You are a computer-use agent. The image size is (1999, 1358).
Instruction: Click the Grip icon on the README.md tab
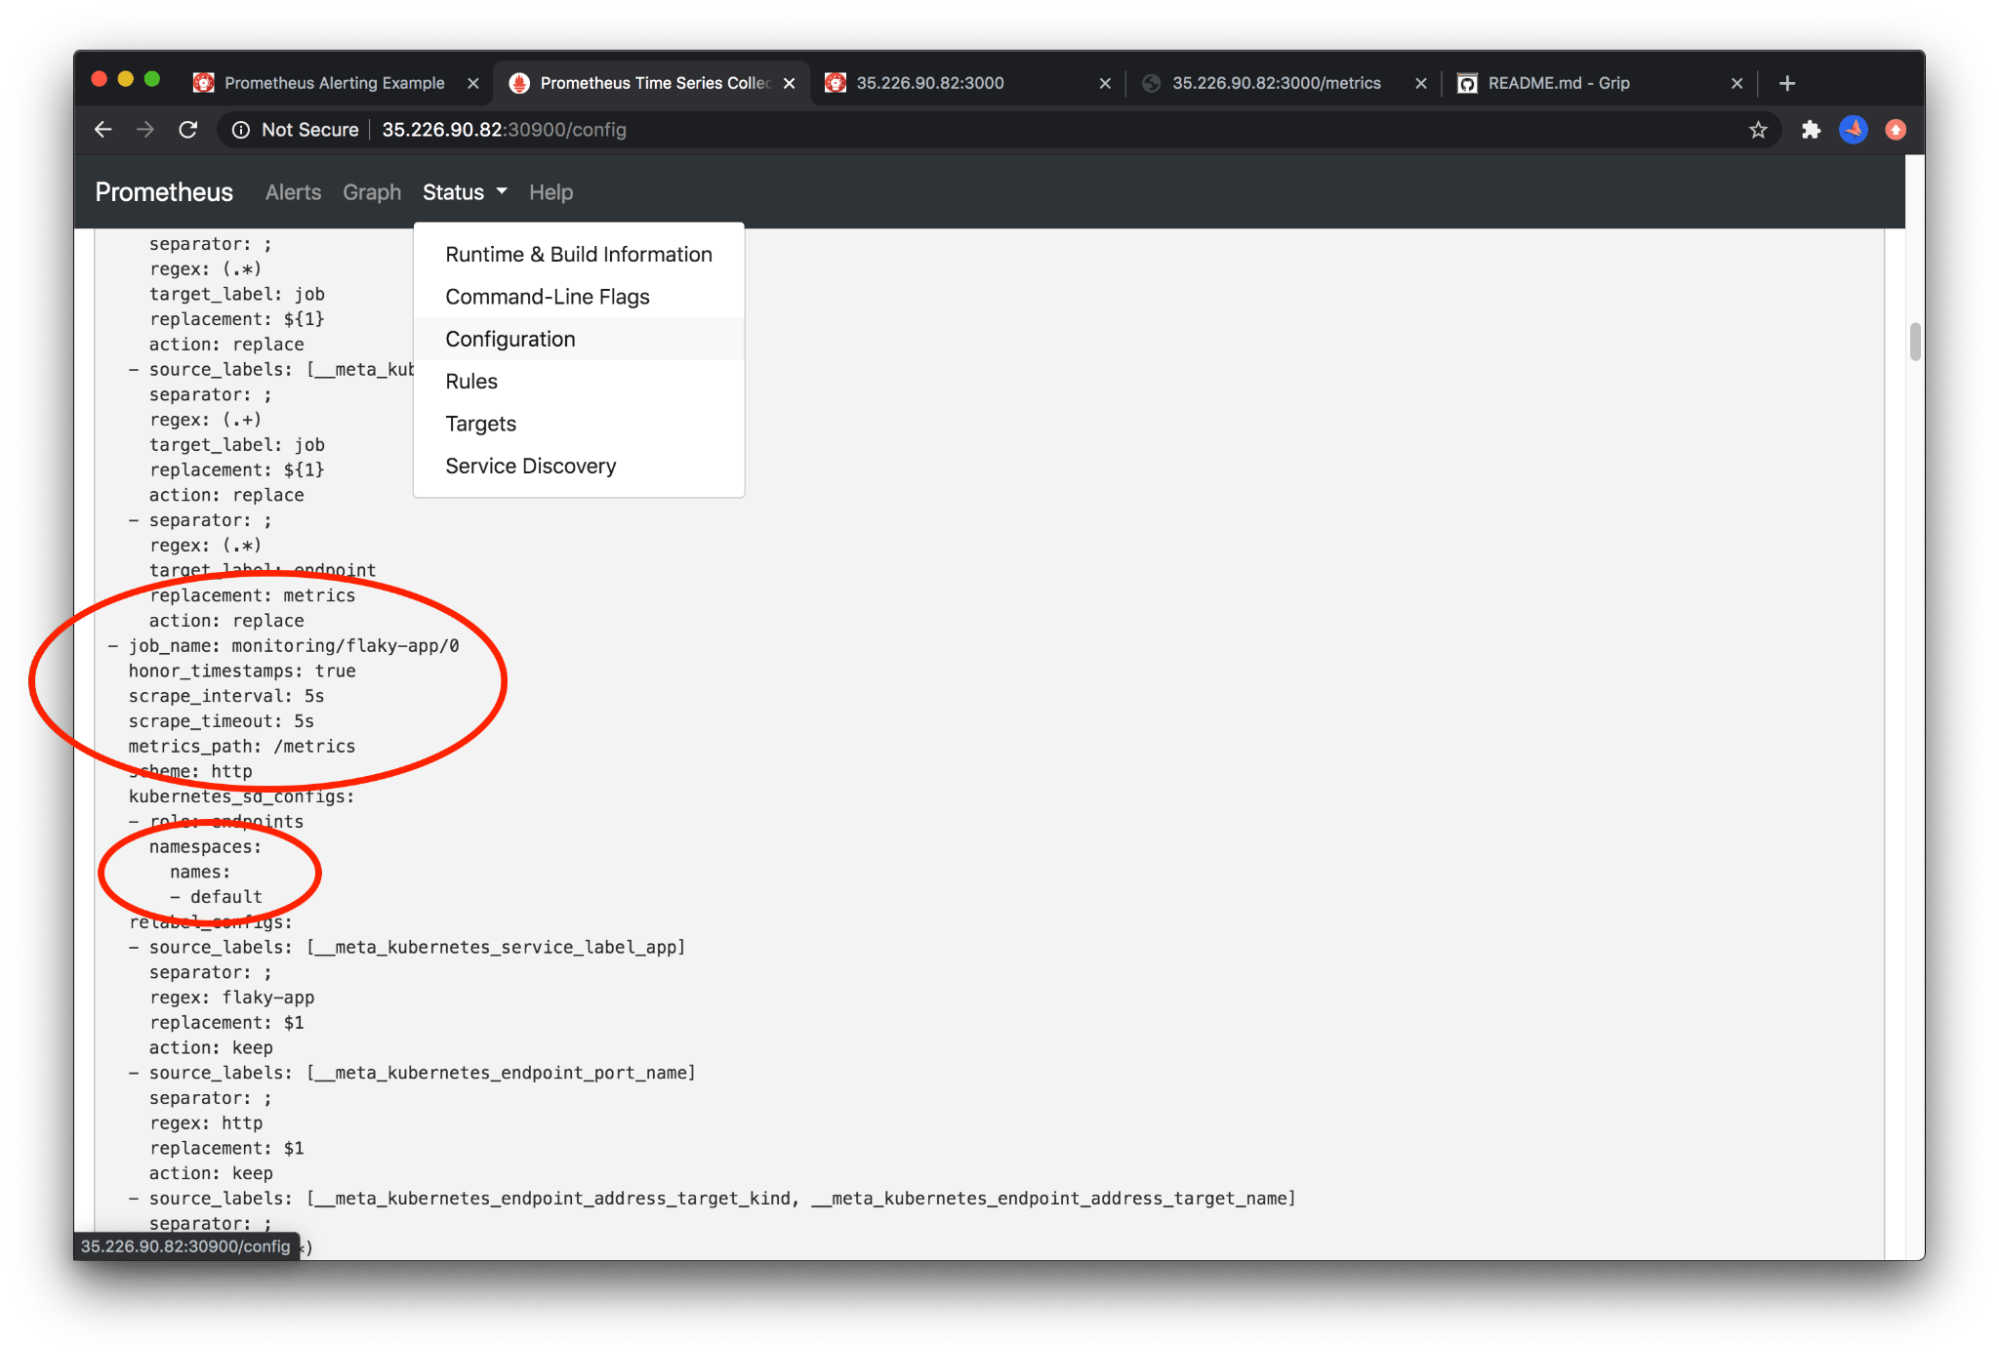(x=1467, y=83)
